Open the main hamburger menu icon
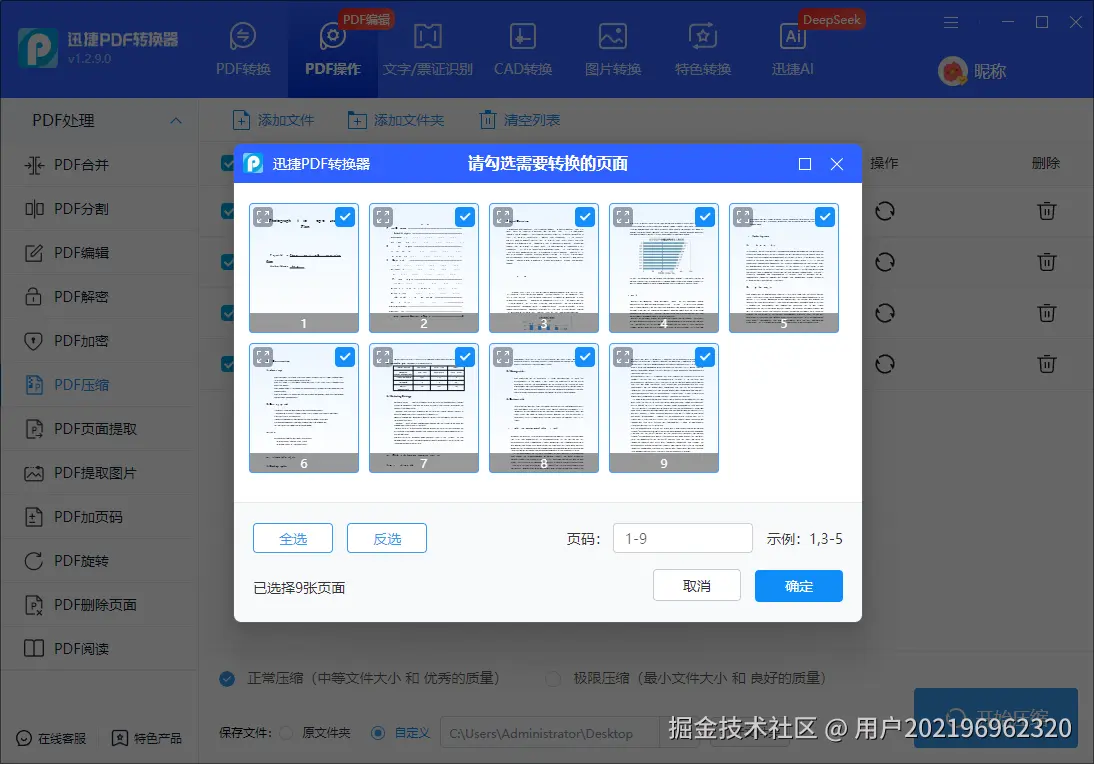 [x=951, y=22]
